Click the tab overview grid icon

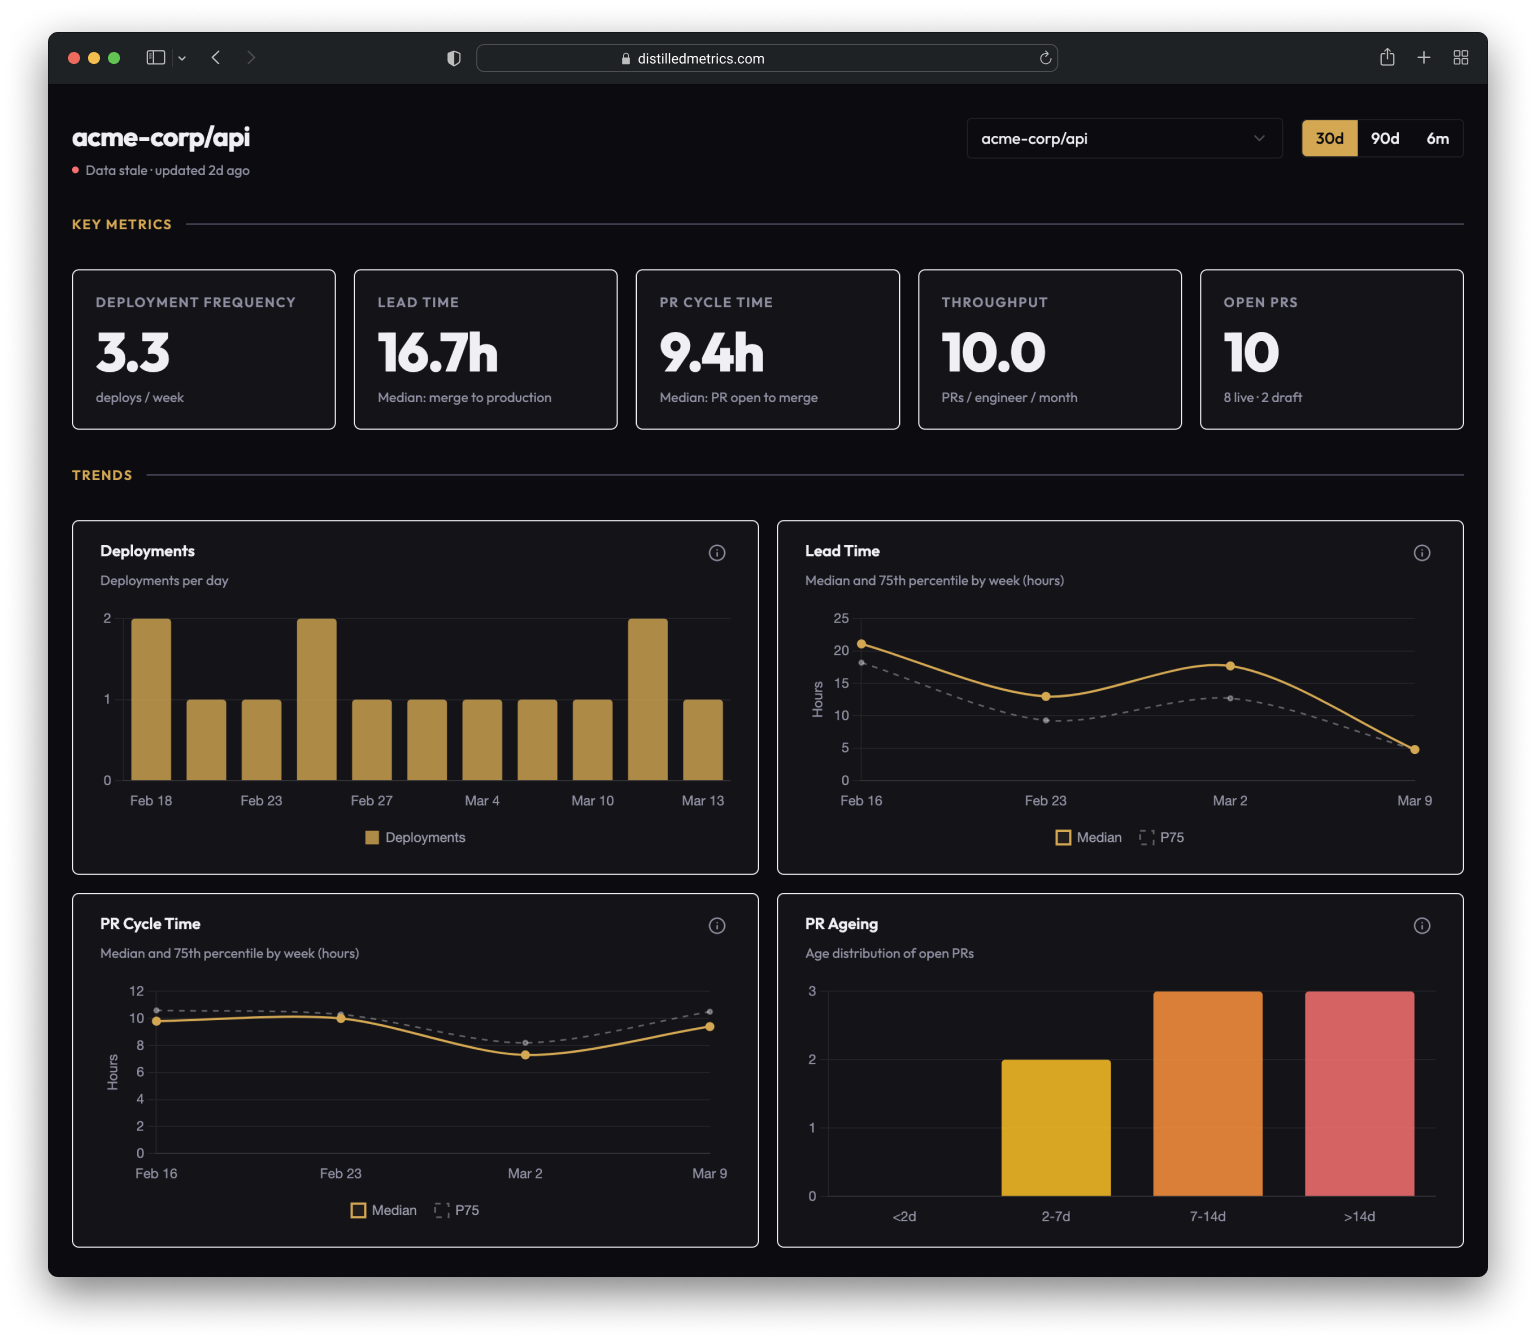(1461, 57)
